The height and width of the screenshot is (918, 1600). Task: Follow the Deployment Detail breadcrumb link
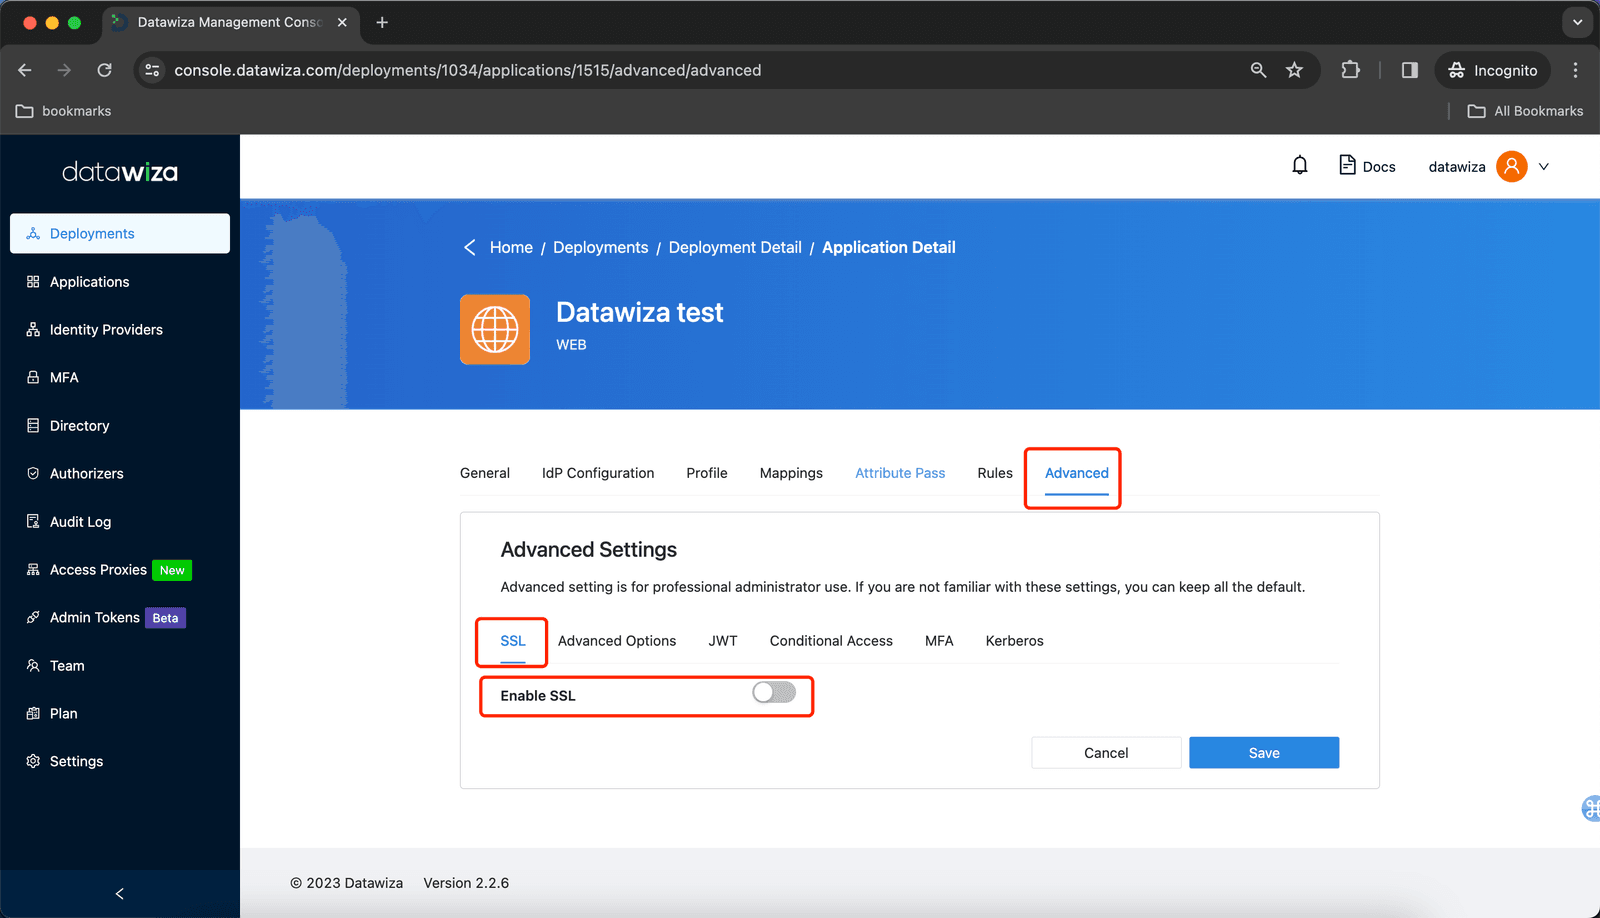click(x=735, y=247)
